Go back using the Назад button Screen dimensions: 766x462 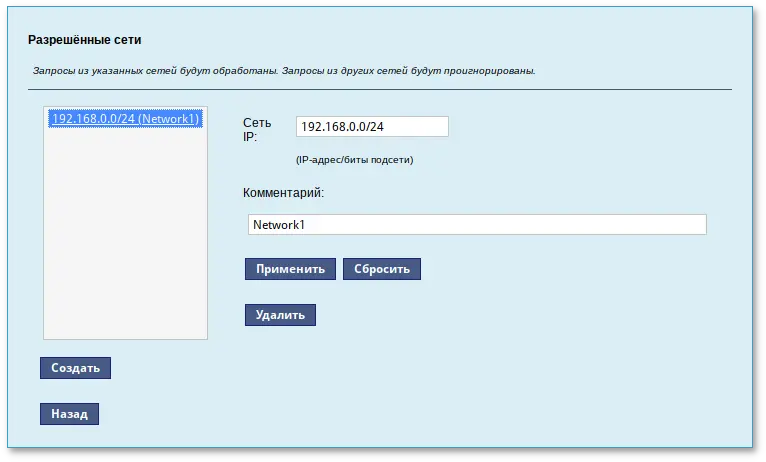click(69, 414)
